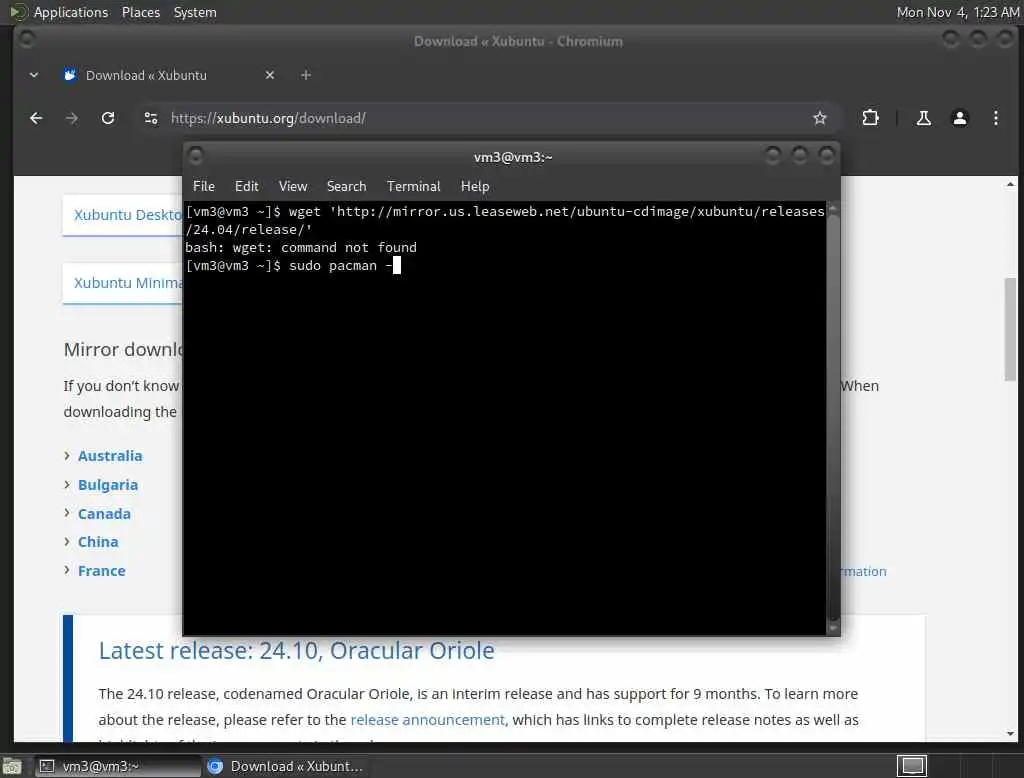Click the Mirror downloads heading

pos(123,349)
